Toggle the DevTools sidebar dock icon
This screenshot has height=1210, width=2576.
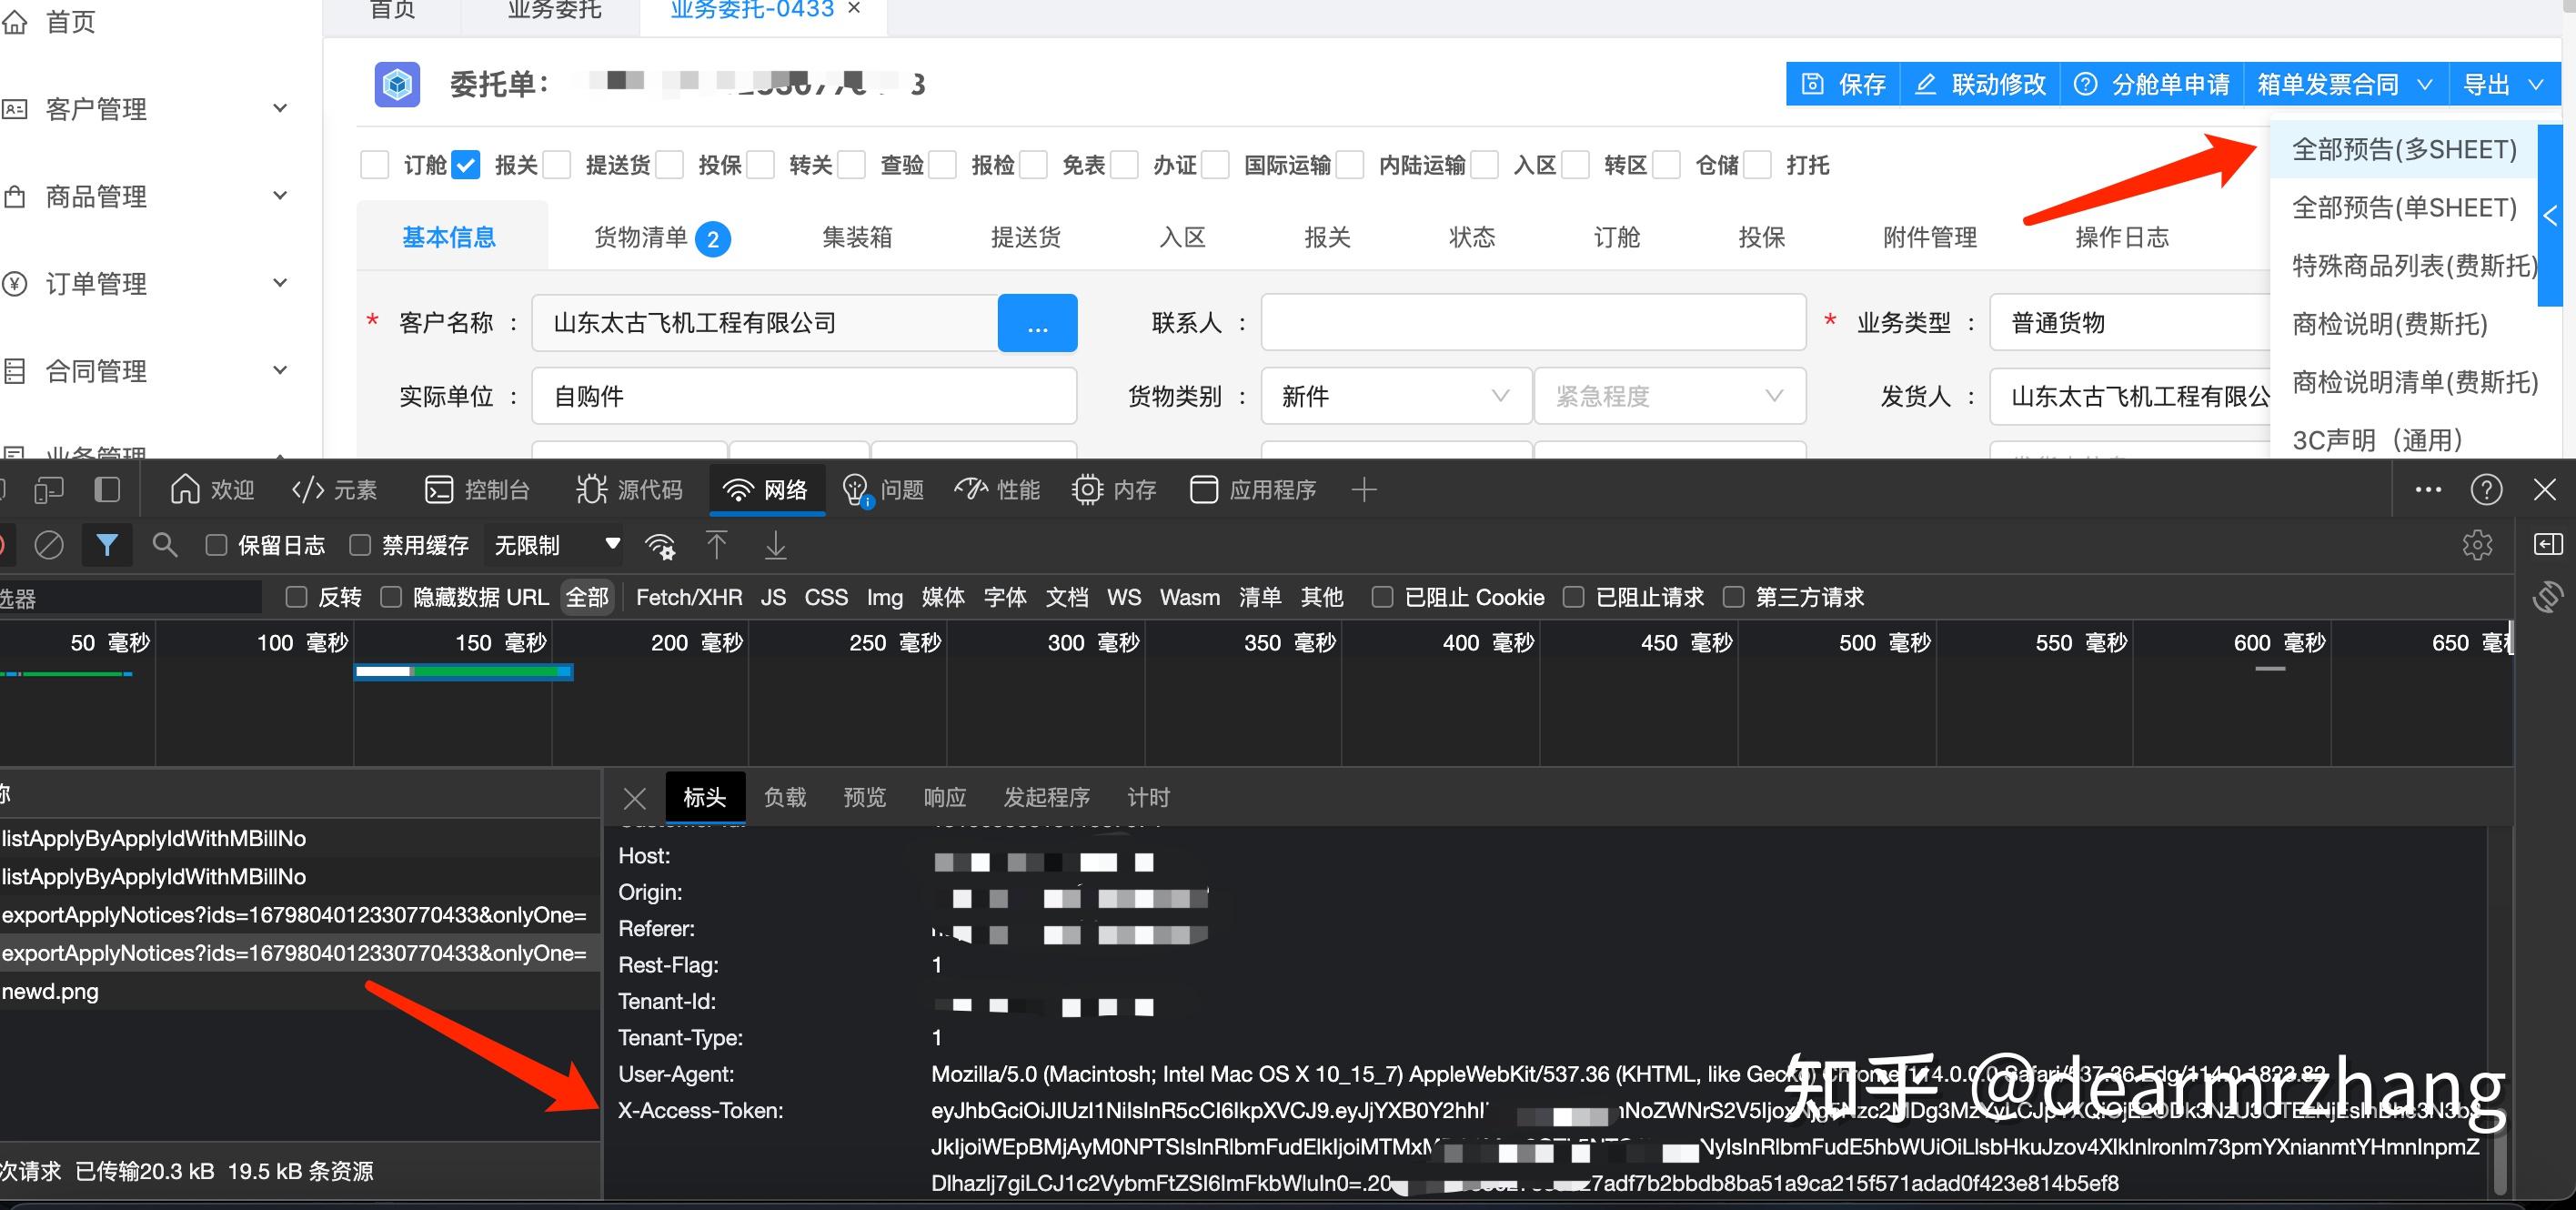point(107,489)
